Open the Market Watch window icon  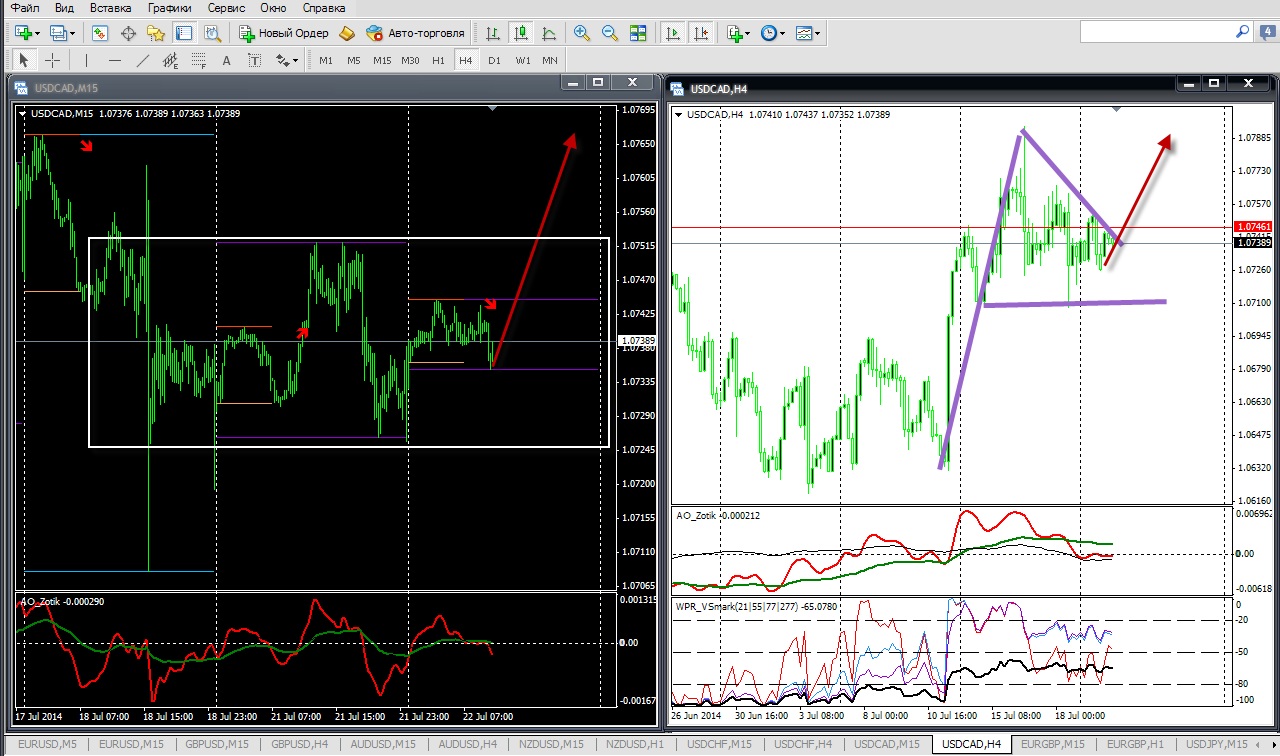[100, 33]
